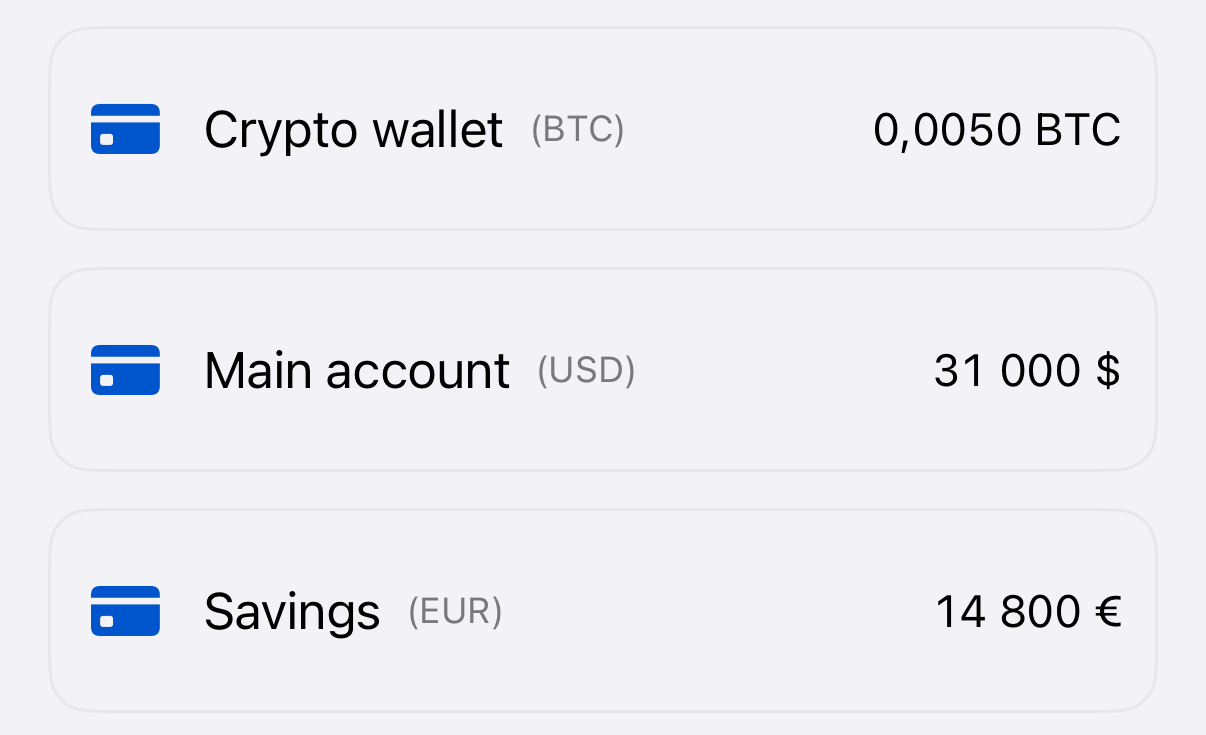The width and height of the screenshot is (1206, 735).
Task: Click the card icon beside Crypto wallet
Action: pyautogui.click(x=125, y=129)
